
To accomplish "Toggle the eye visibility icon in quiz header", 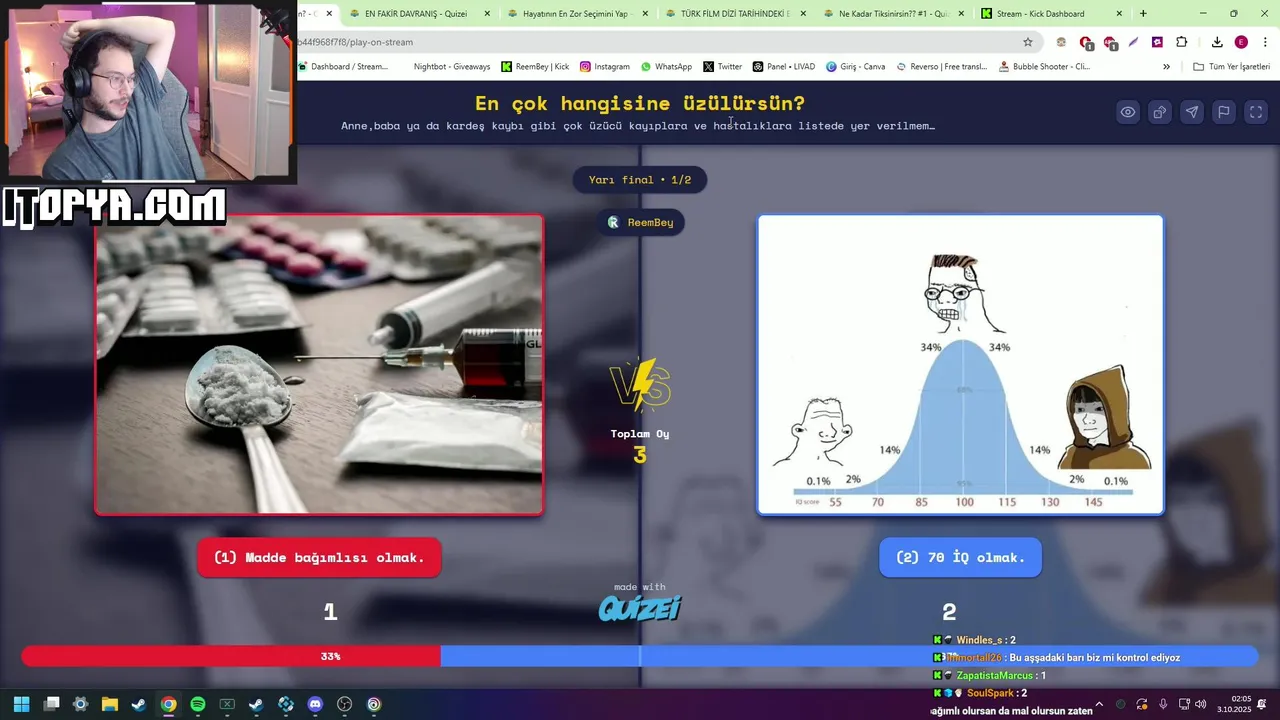I will [1128, 112].
